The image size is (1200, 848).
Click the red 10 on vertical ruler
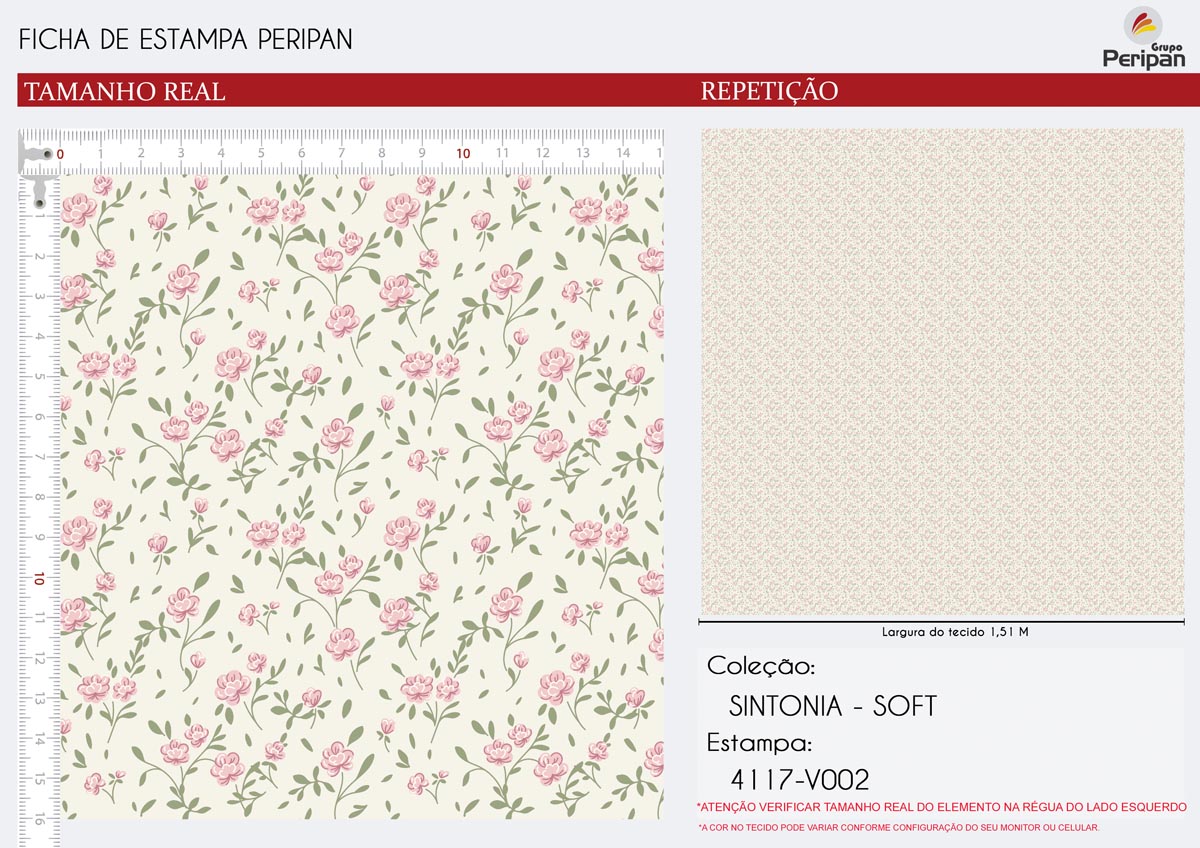point(39,579)
